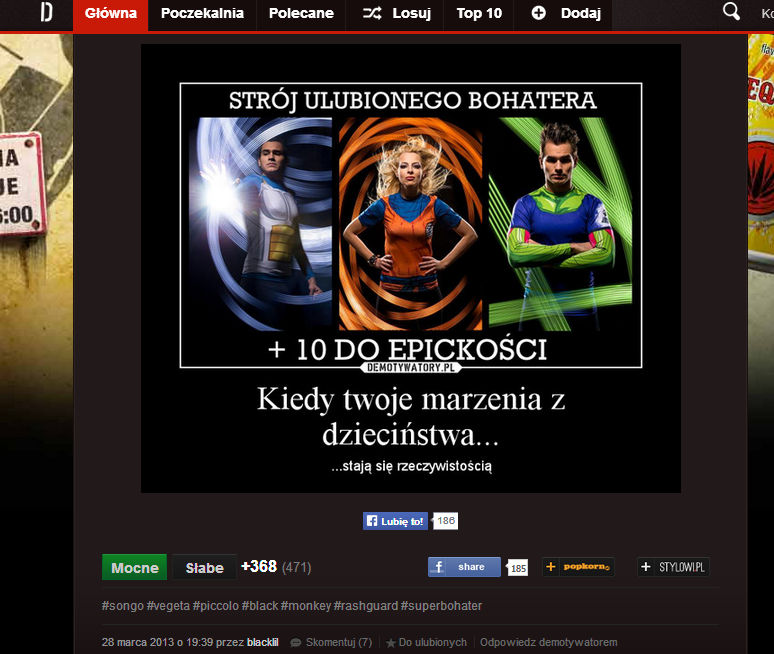Click the plus icon next to Dodaj
The image size is (774, 654).
[x=539, y=14]
